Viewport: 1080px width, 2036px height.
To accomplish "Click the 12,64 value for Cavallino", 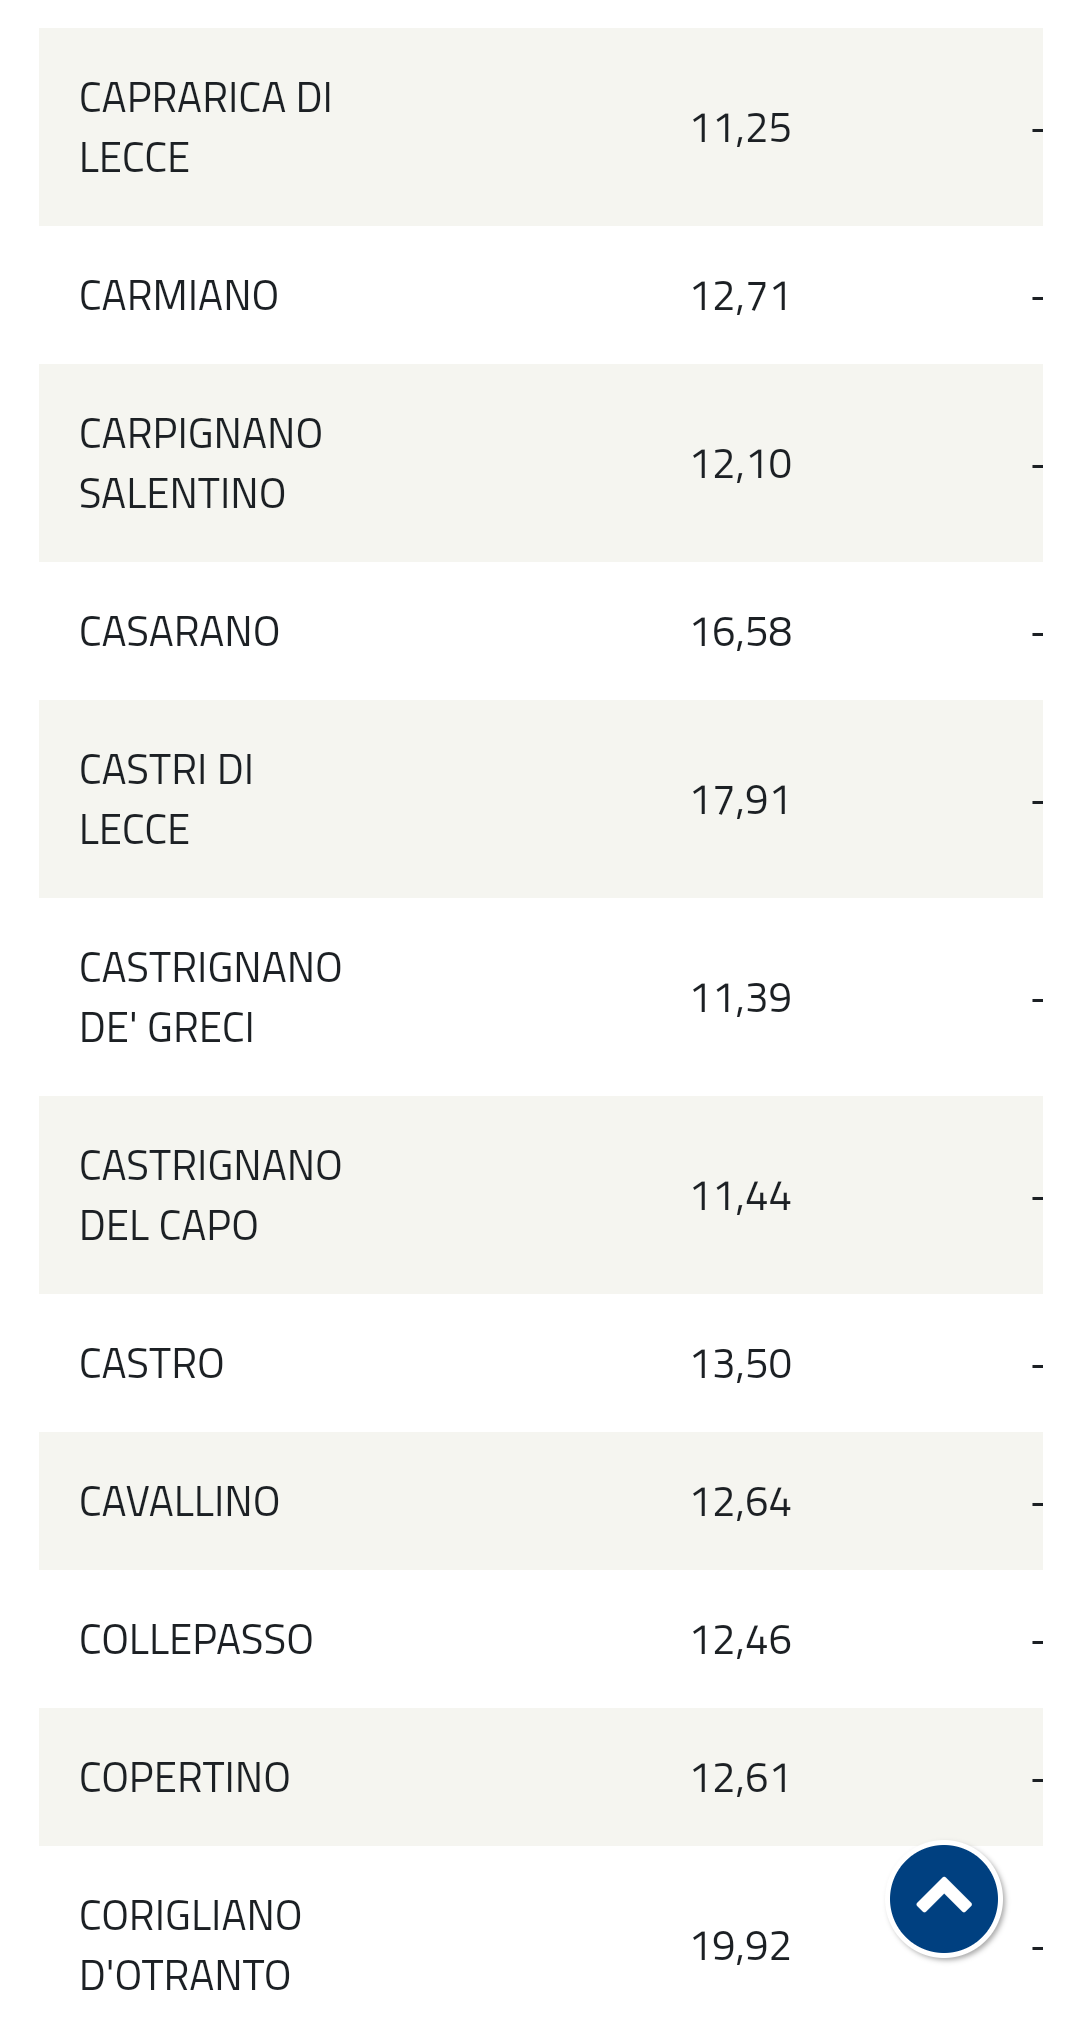I will pyautogui.click(x=741, y=1502).
